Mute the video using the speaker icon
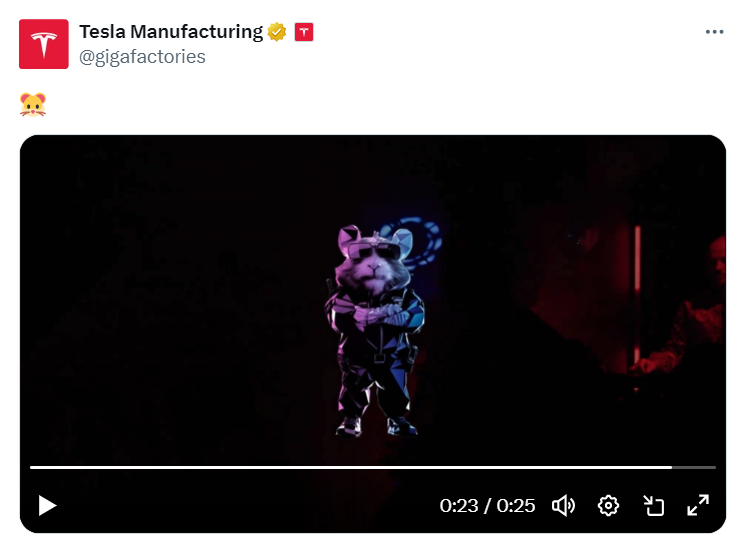The image size is (739, 546). tap(563, 506)
